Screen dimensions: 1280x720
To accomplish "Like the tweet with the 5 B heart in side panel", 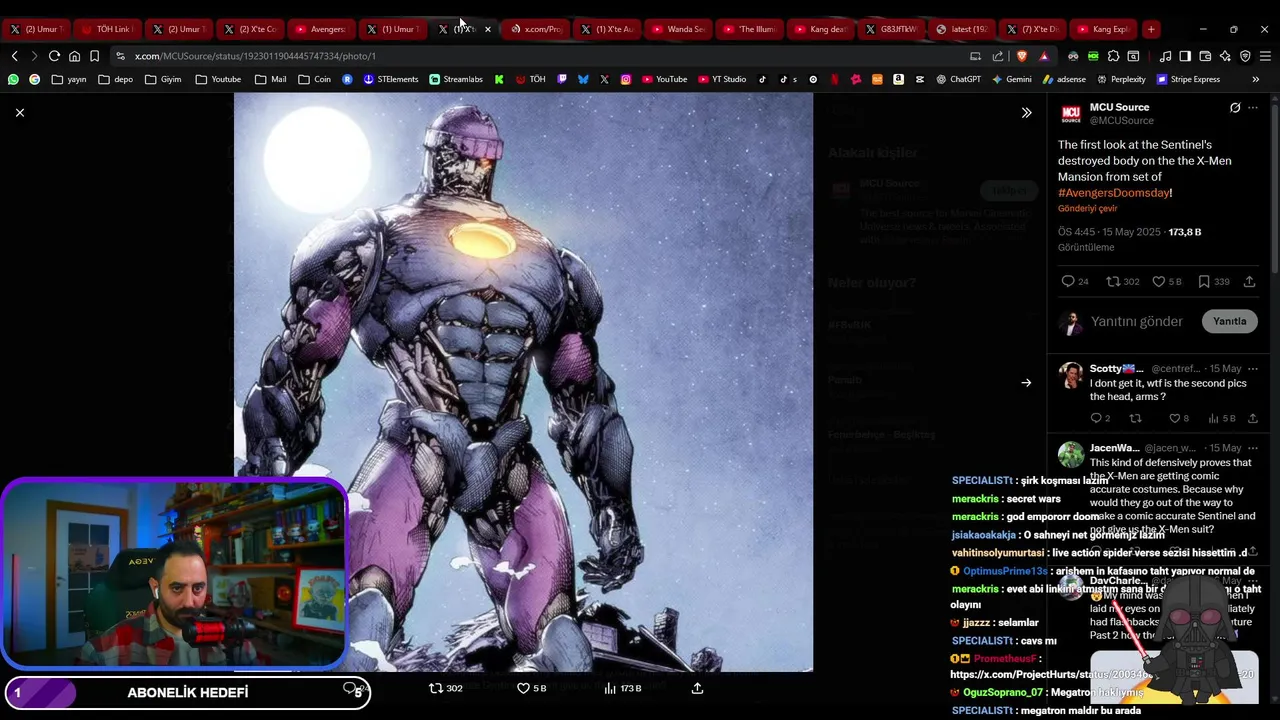I will (1167, 282).
